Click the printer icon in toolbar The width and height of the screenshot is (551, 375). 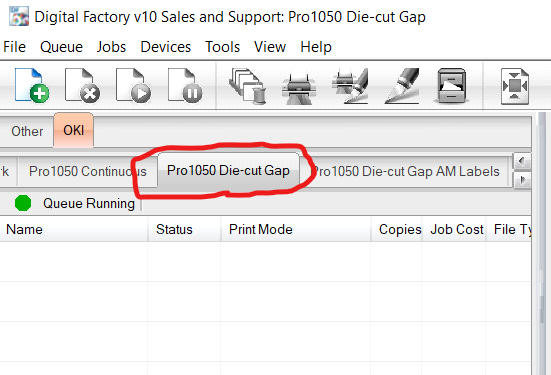point(299,88)
